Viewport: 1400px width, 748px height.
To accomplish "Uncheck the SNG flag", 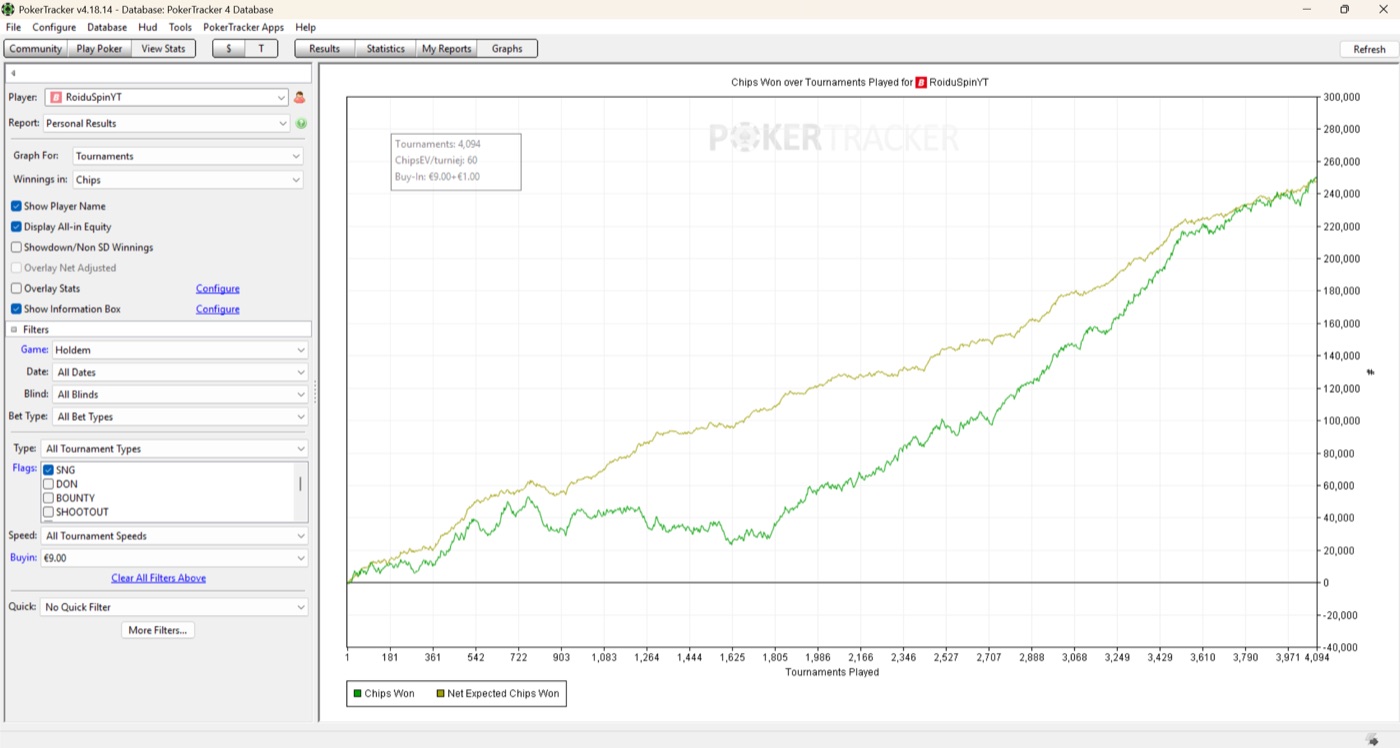I will point(48,470).
